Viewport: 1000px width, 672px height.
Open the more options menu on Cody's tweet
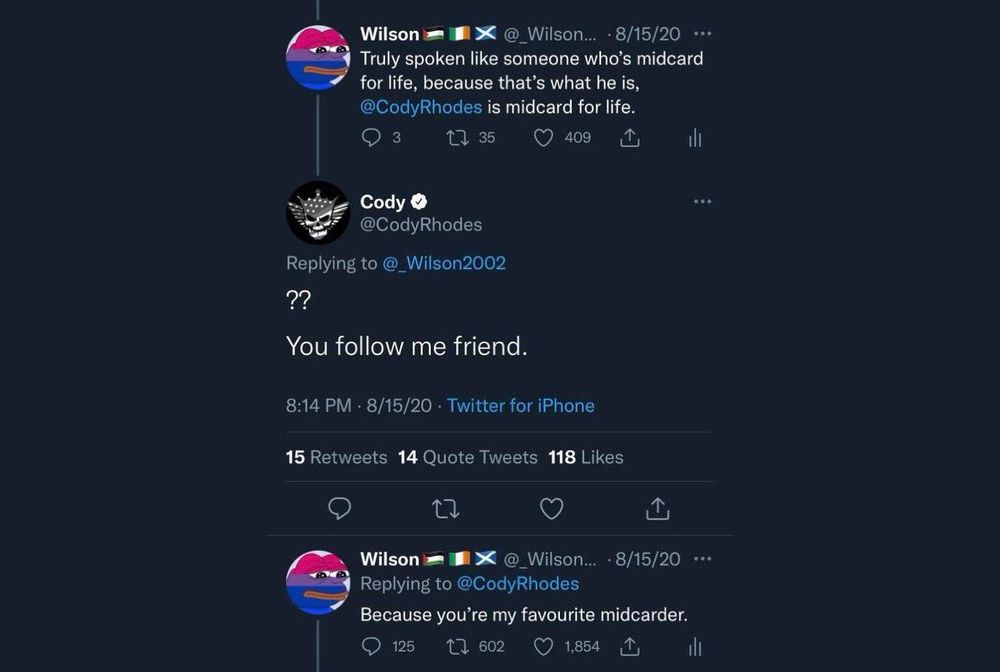[x=701, y=201]
